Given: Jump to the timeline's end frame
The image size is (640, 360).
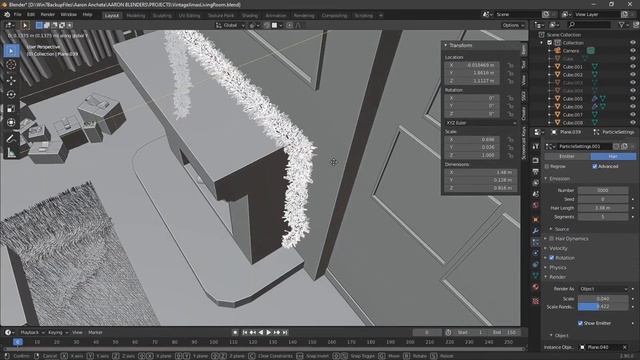Looking at the screenshot, I should point(285,332).
